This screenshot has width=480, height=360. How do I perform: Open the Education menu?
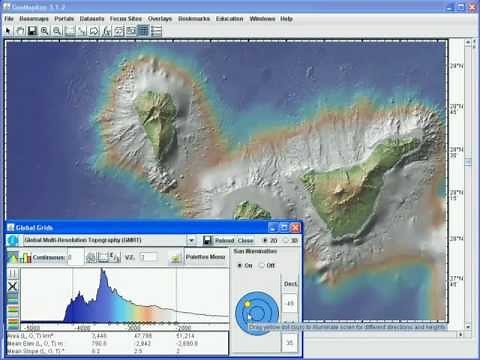229,19
